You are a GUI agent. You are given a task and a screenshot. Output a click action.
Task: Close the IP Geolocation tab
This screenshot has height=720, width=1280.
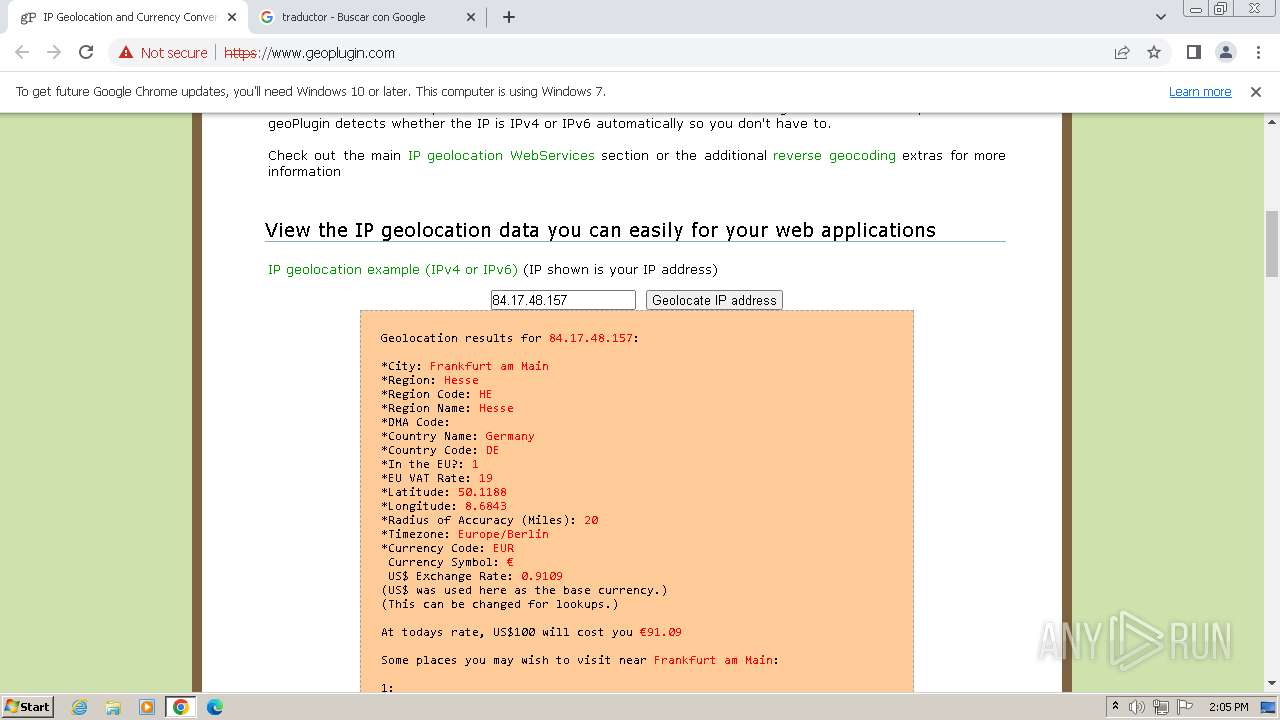232,17
